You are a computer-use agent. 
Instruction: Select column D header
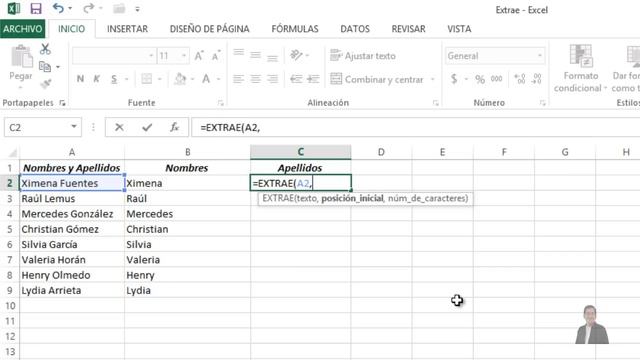coord(381,152)
